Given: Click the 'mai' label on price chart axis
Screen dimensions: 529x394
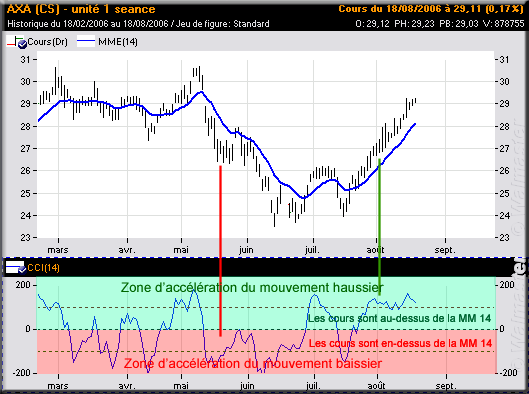Looking at the screenshot, I should tap(181, 250).
